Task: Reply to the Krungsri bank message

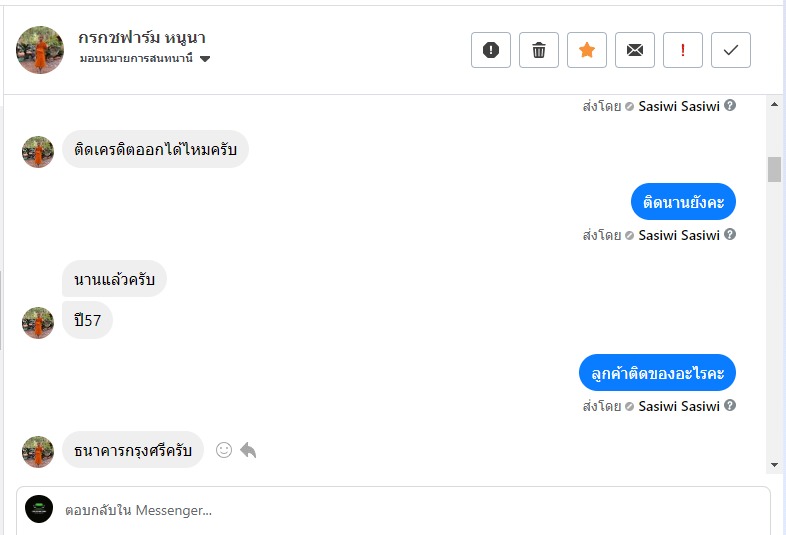Action: tap(248, 450)
